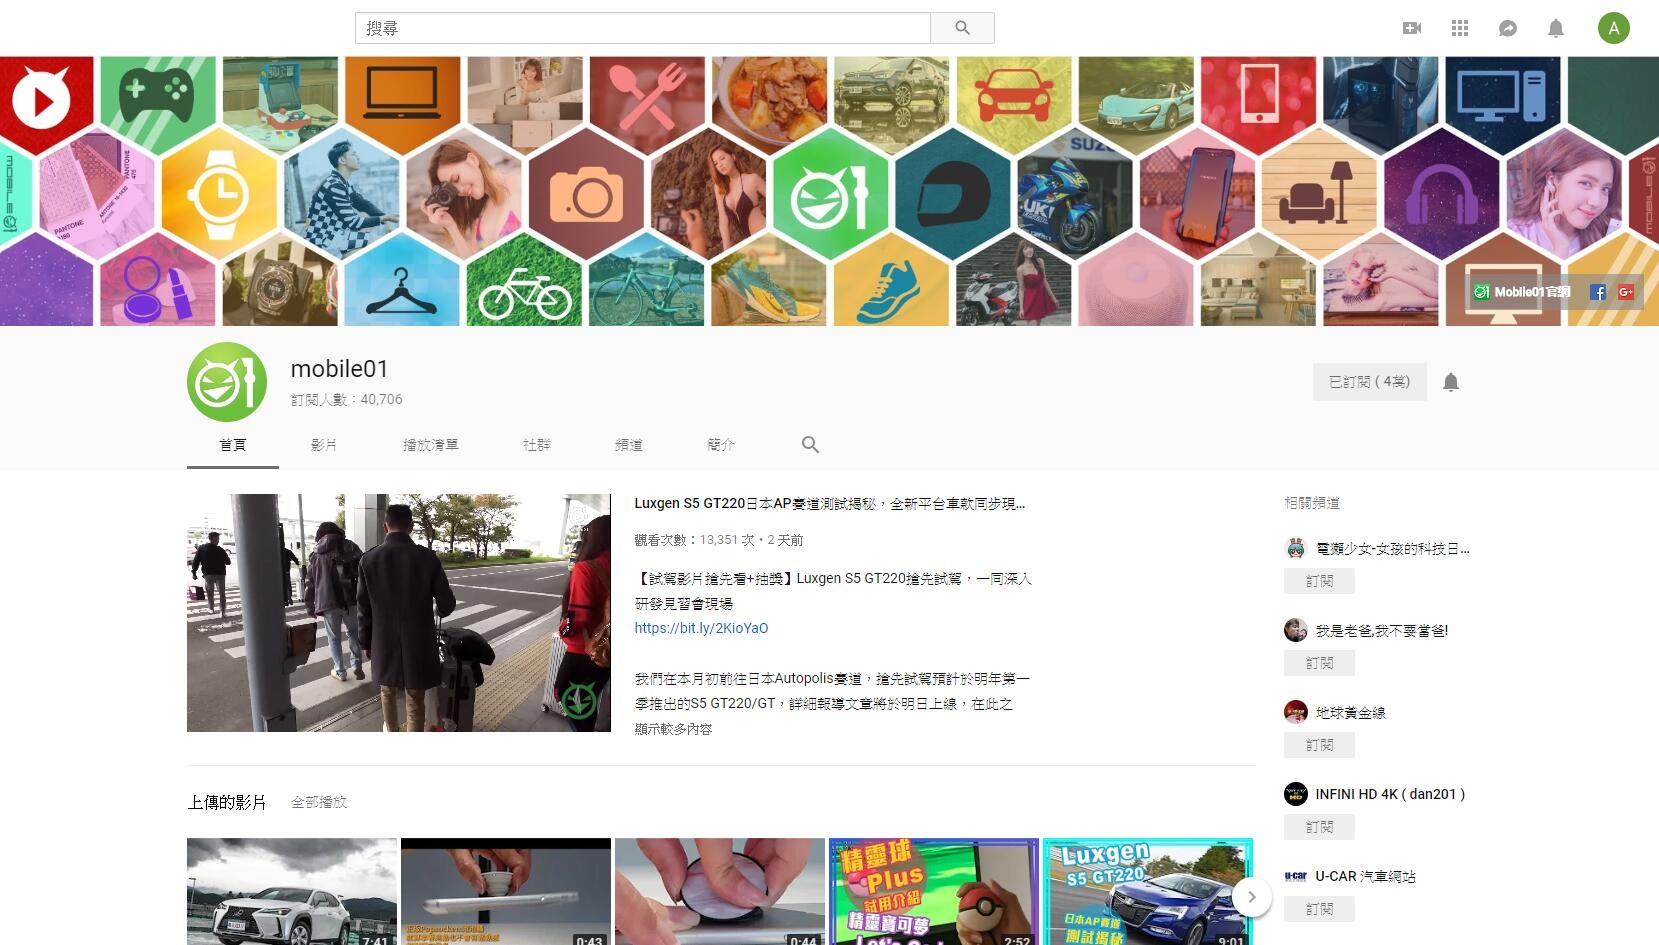Show next uploaded videos with arrow
This screenshot has height=945, width=1659.
pos(1251,897)
